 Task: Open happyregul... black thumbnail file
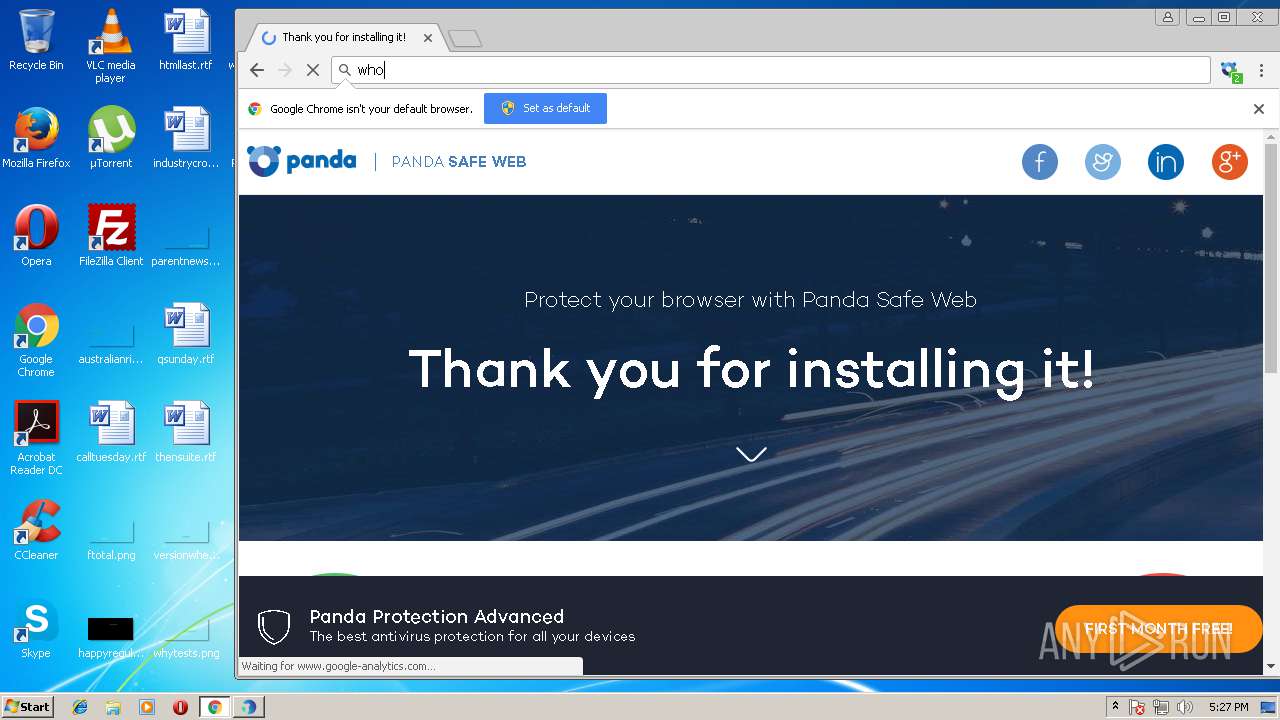point(111,637)
